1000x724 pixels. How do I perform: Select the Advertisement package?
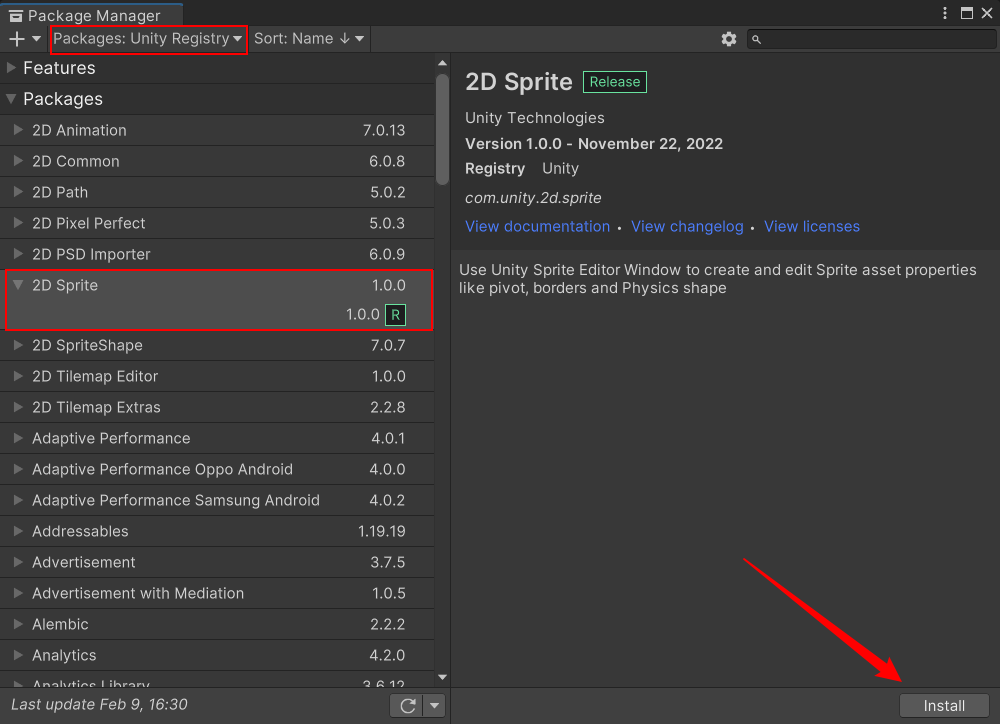pyautogui.click(x=217, y=563)
